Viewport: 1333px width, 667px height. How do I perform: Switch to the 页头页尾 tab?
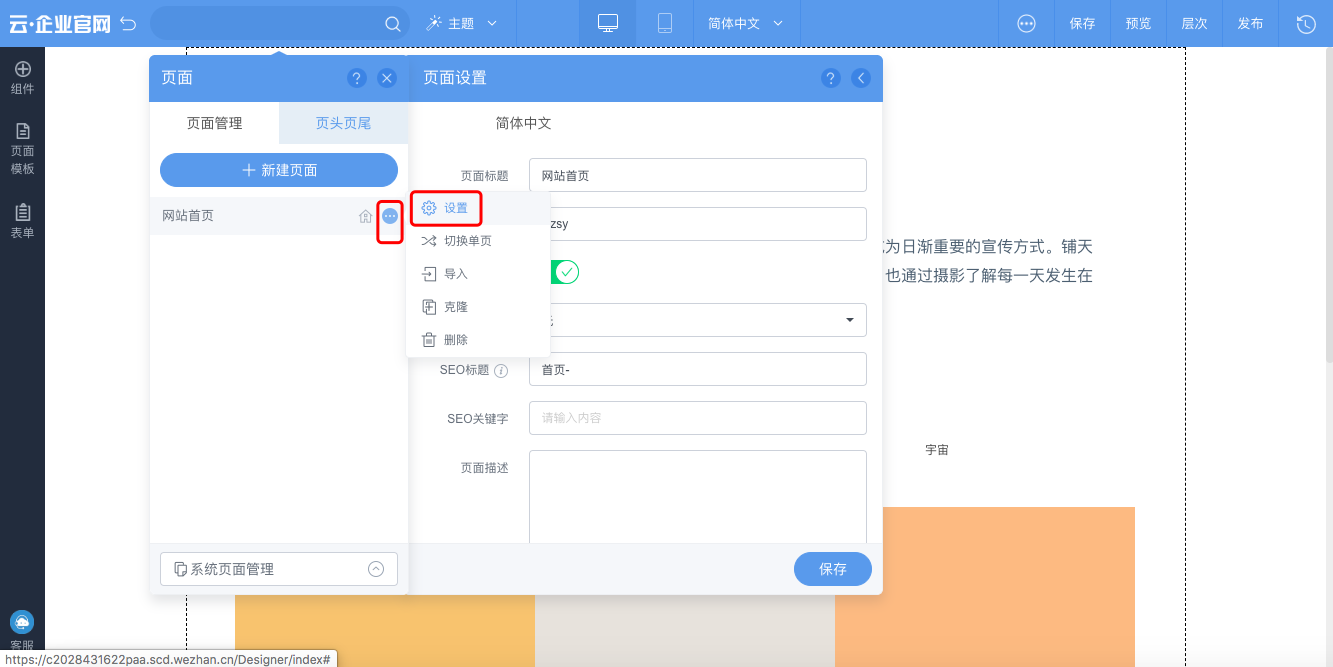point(343,124)
